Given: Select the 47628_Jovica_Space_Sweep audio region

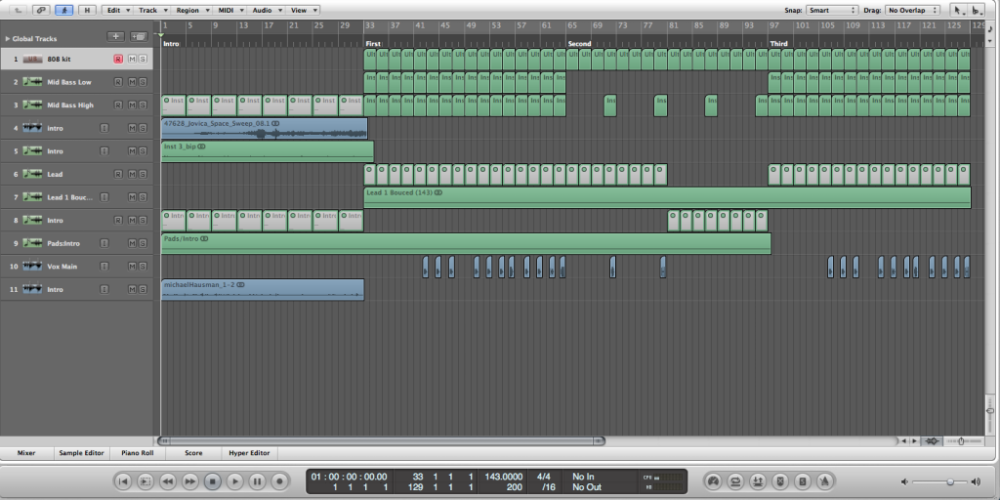Looking at the screenshot, I should [264, 128].
